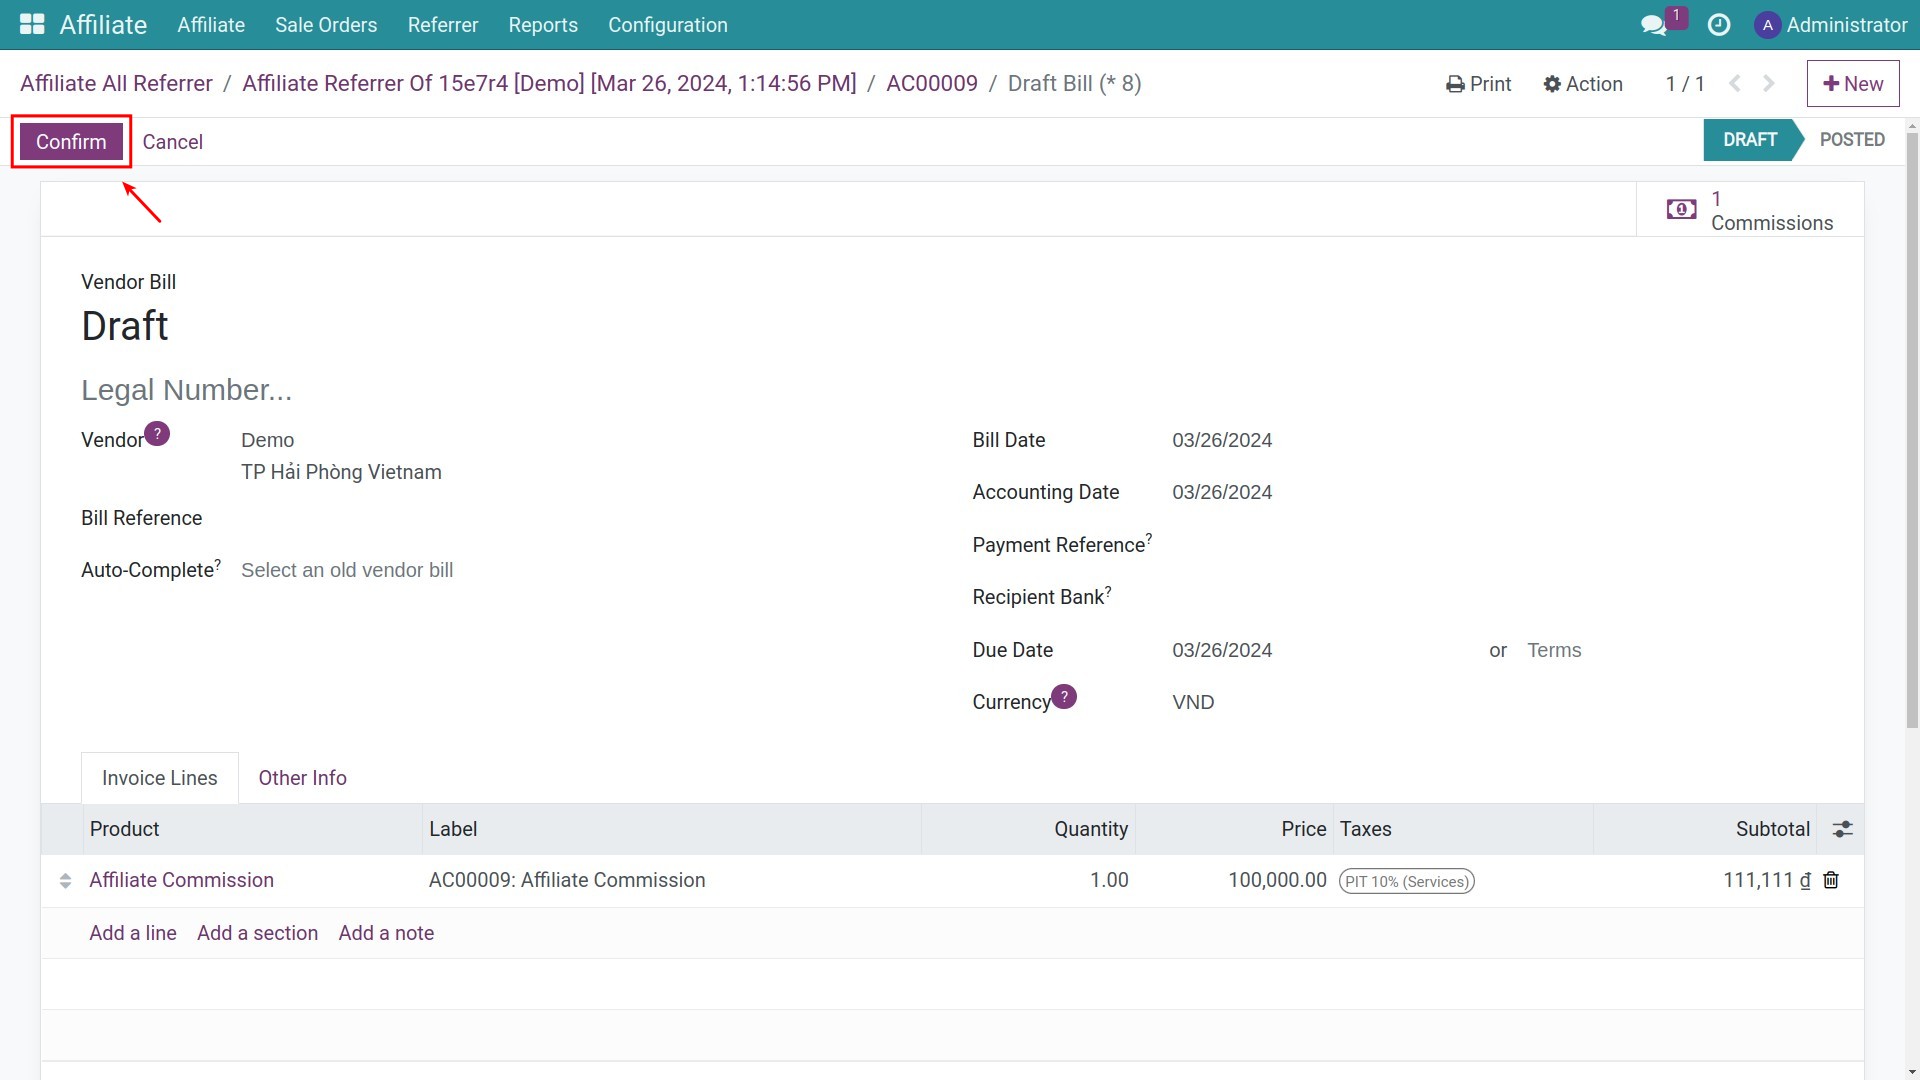Grab the invoice line reorder handle
Viewport: 1920px width, 1080px height.
(x=65, y=881)
